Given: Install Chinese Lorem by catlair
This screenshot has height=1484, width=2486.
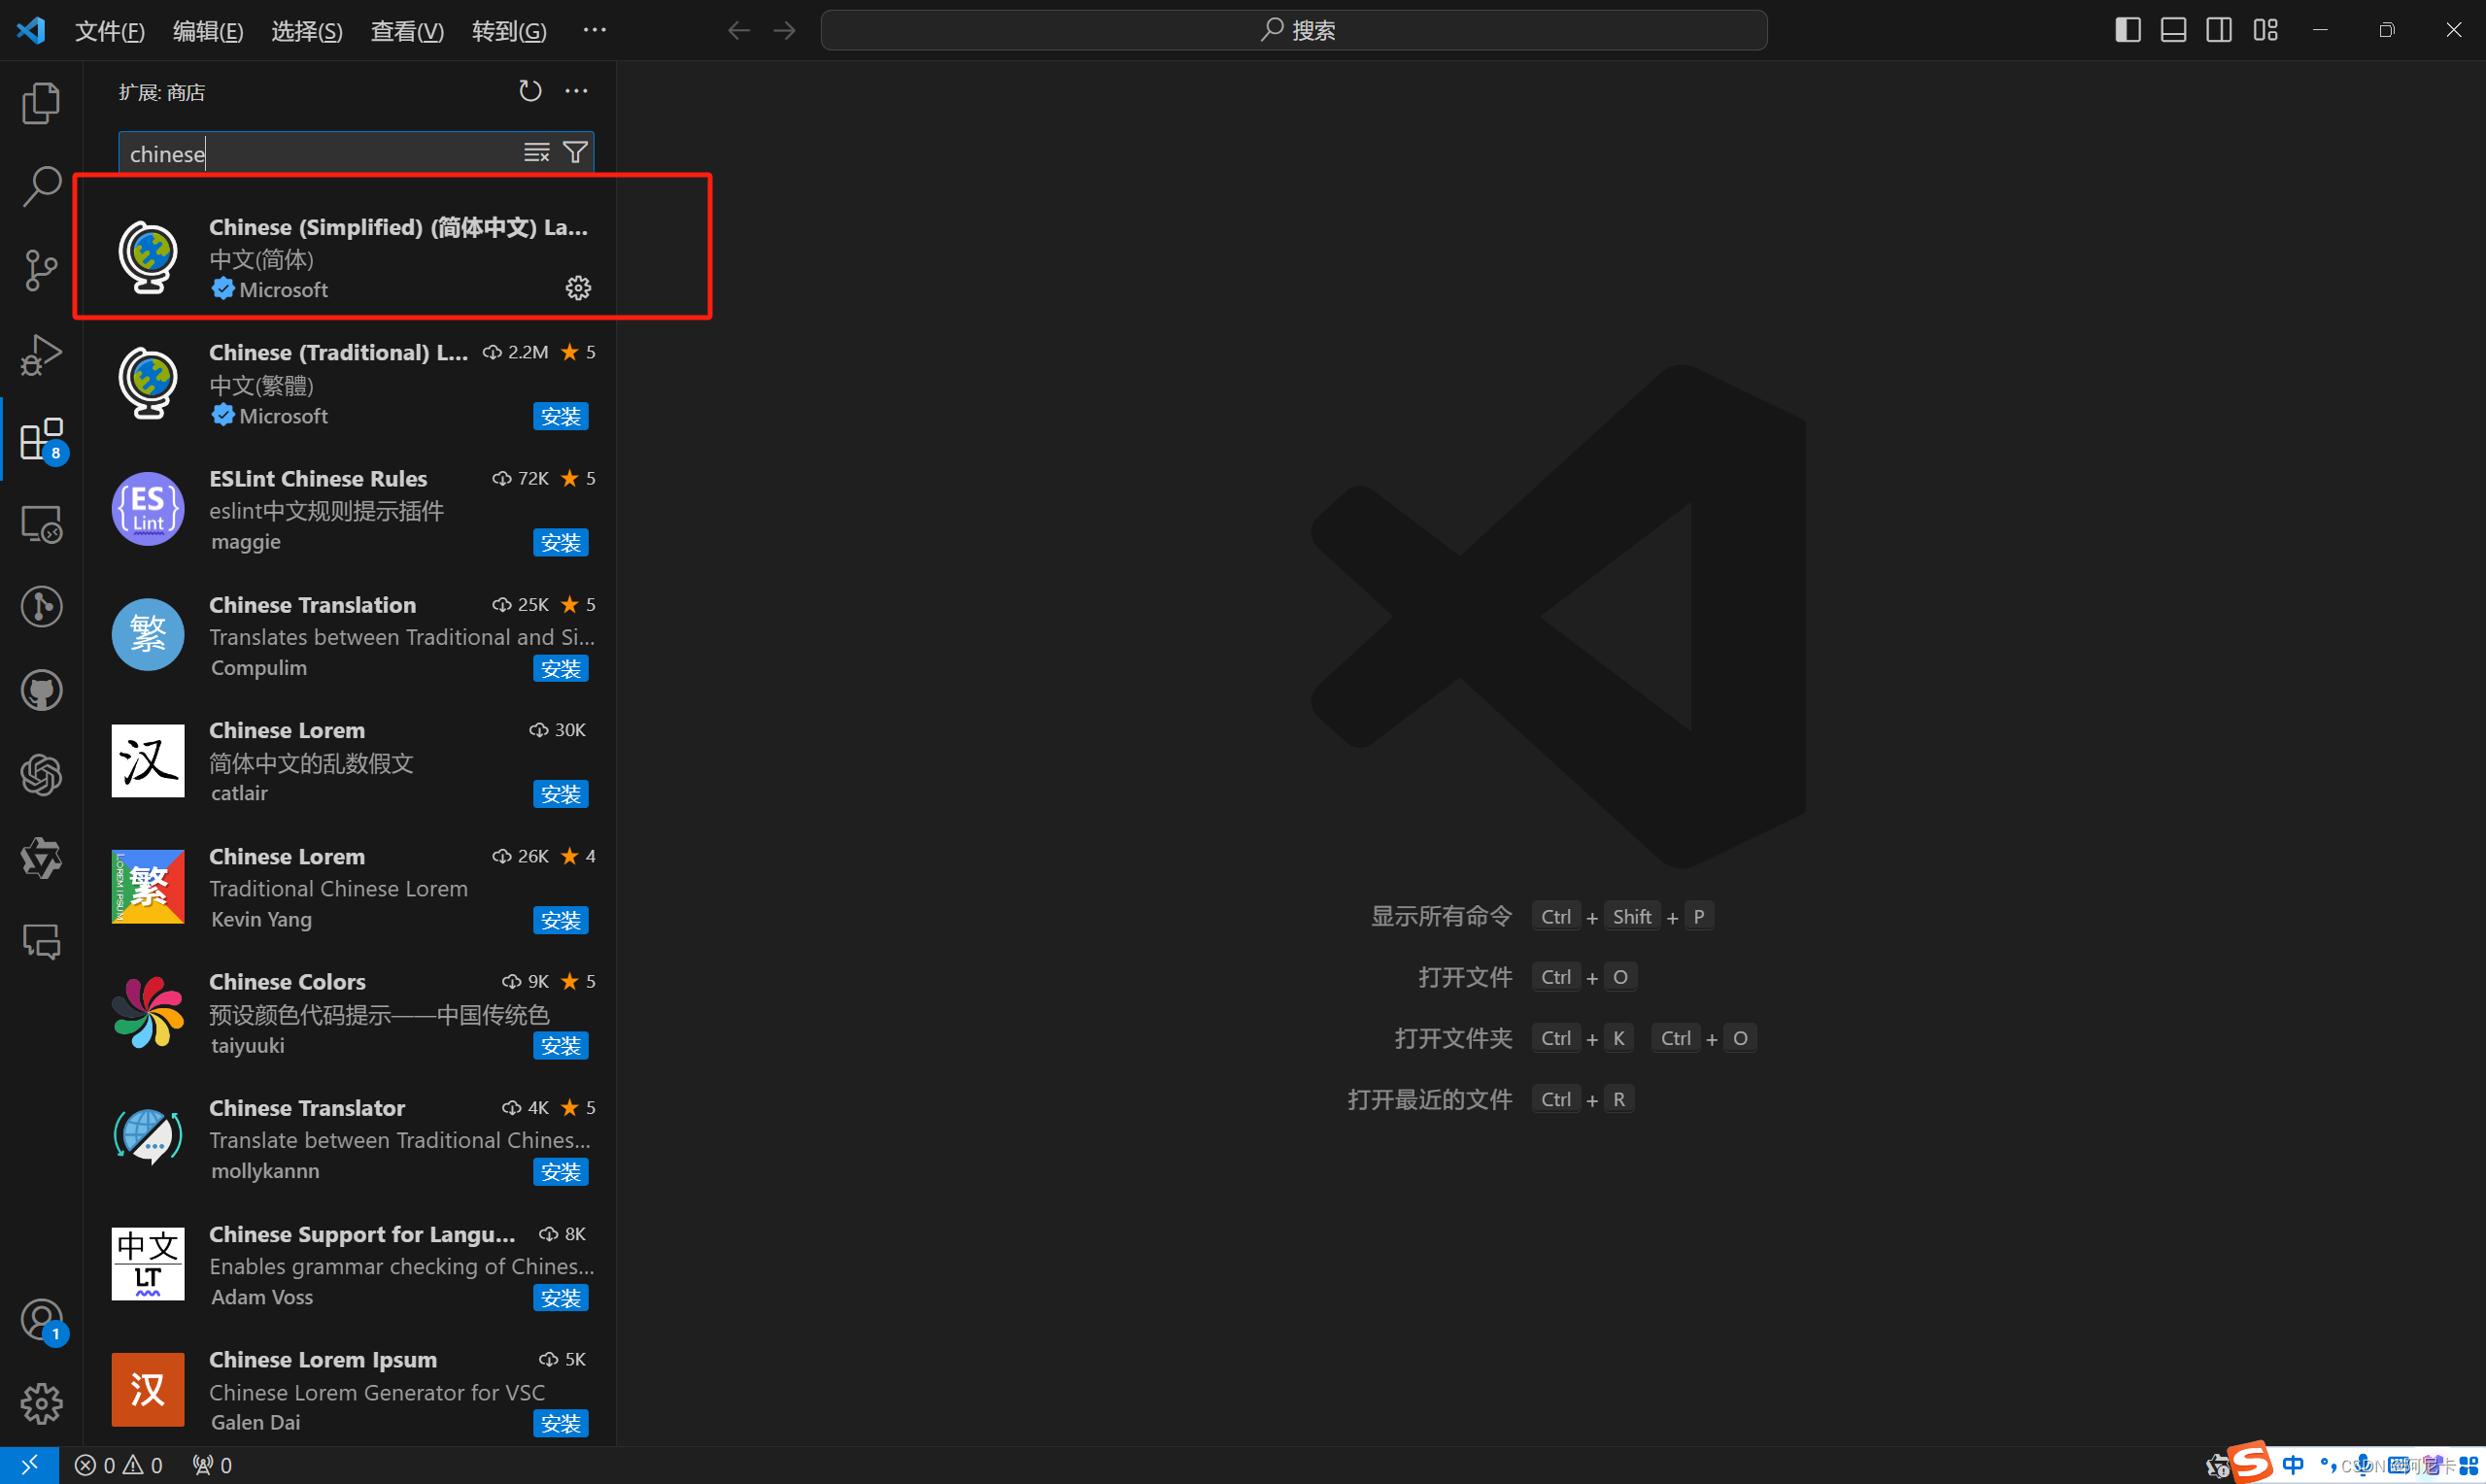Looking at the screenshot, I should pyautogui.click(x=561, y=794).
